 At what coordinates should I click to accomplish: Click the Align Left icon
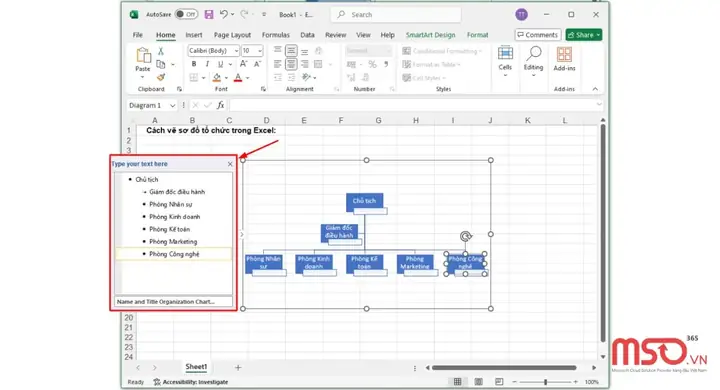[278, 64]
